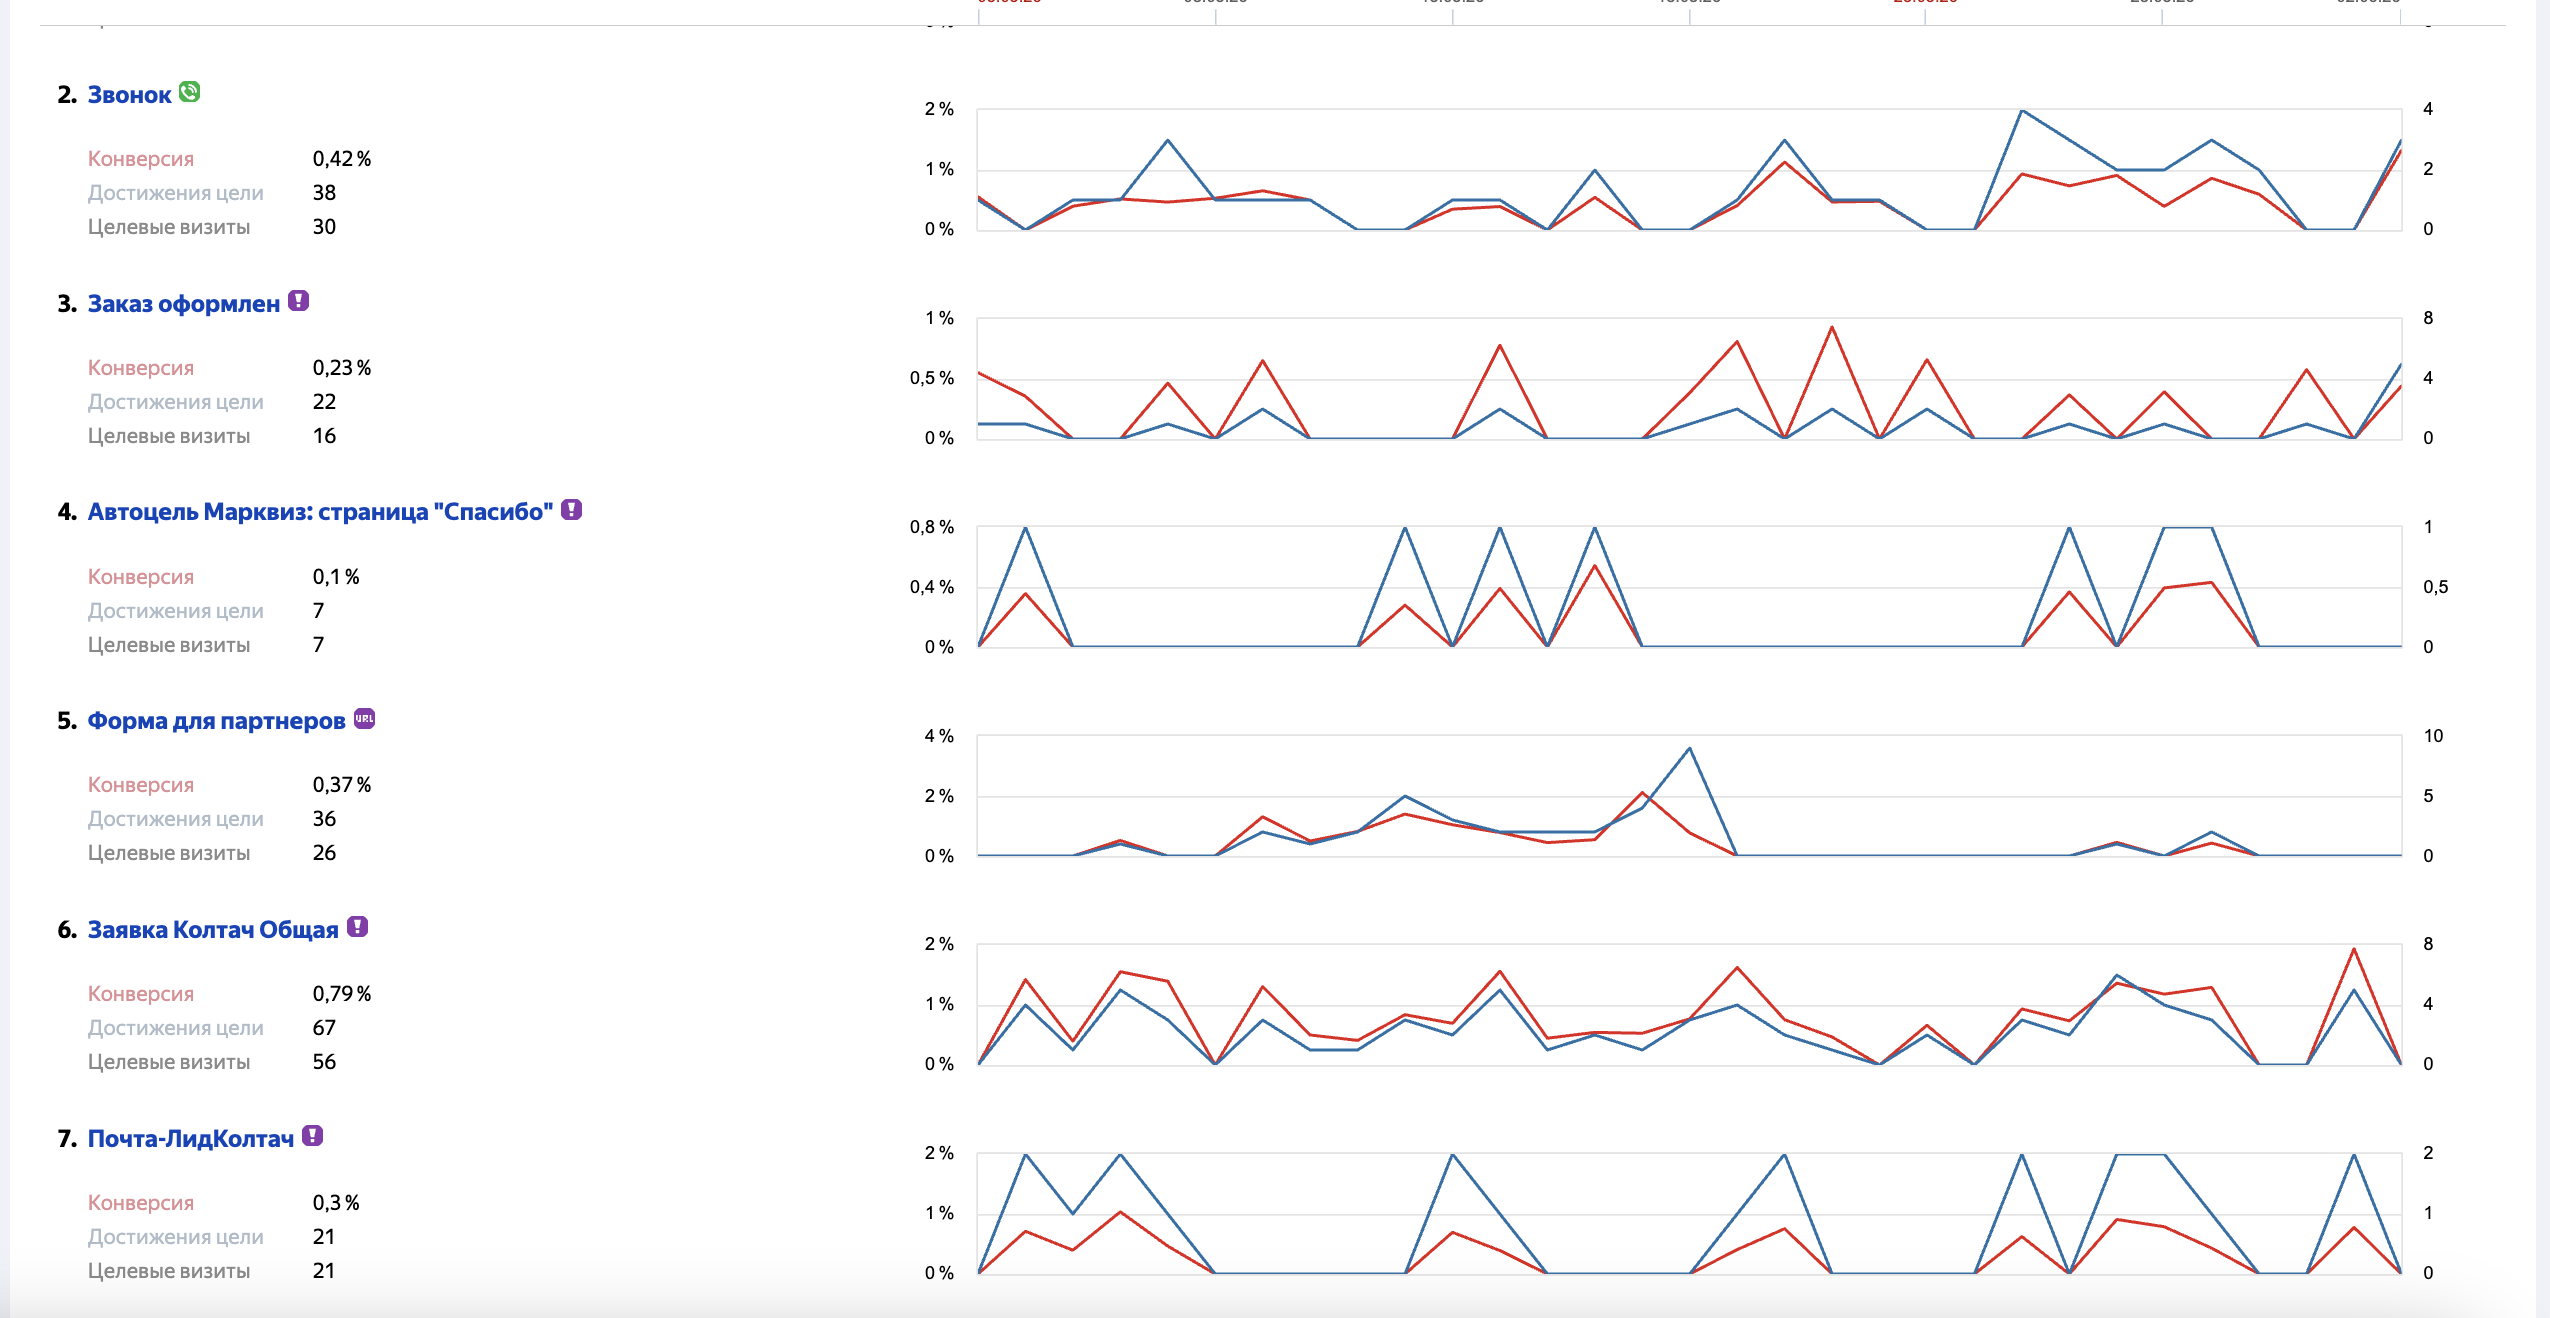Click the 4 % axis label on Форма chart
Screen dimensions: 2550x1318
[x=939, y=736]
